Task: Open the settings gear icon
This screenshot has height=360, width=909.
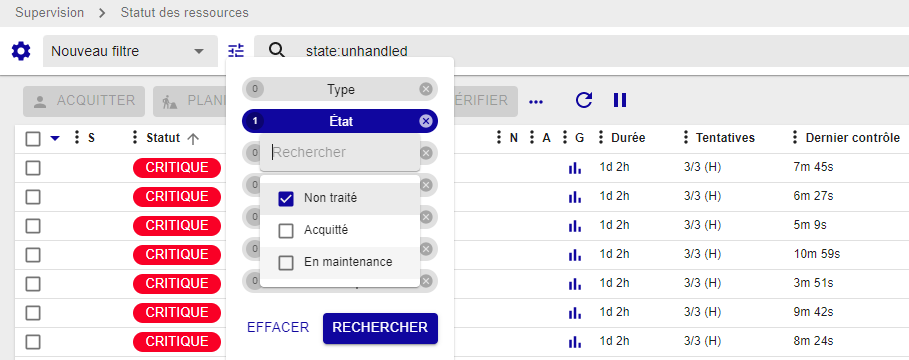Action: [x=21, y=51]
